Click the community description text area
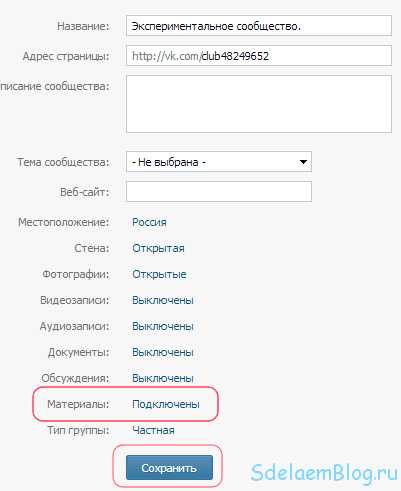 pyautogui.click(x=259, y=104)
